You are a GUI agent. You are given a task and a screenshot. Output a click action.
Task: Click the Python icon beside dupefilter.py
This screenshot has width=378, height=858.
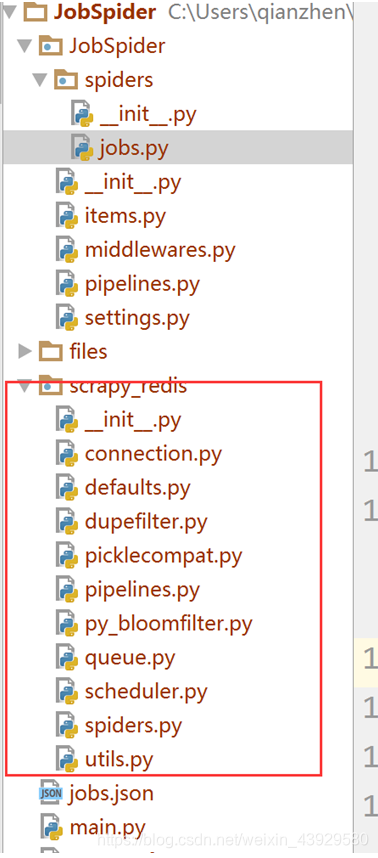tap(67, 521)
